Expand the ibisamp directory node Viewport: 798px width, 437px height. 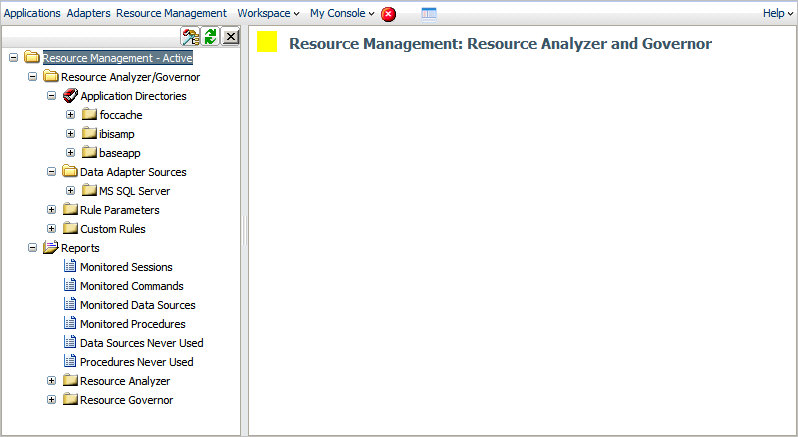pos(70,134)
